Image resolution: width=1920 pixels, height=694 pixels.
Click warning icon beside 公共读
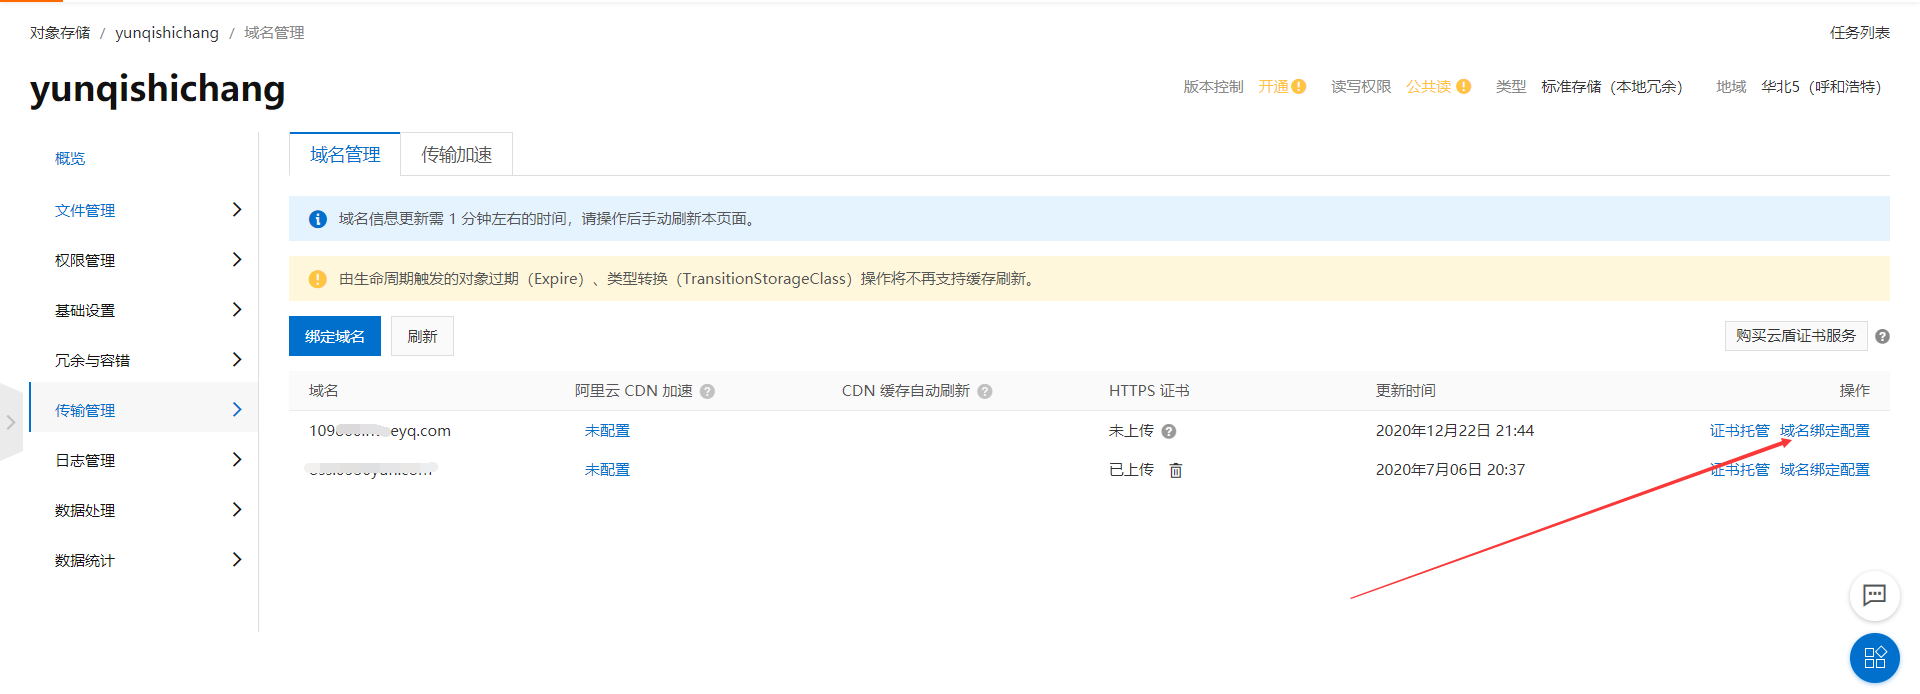click(1464, 87)
